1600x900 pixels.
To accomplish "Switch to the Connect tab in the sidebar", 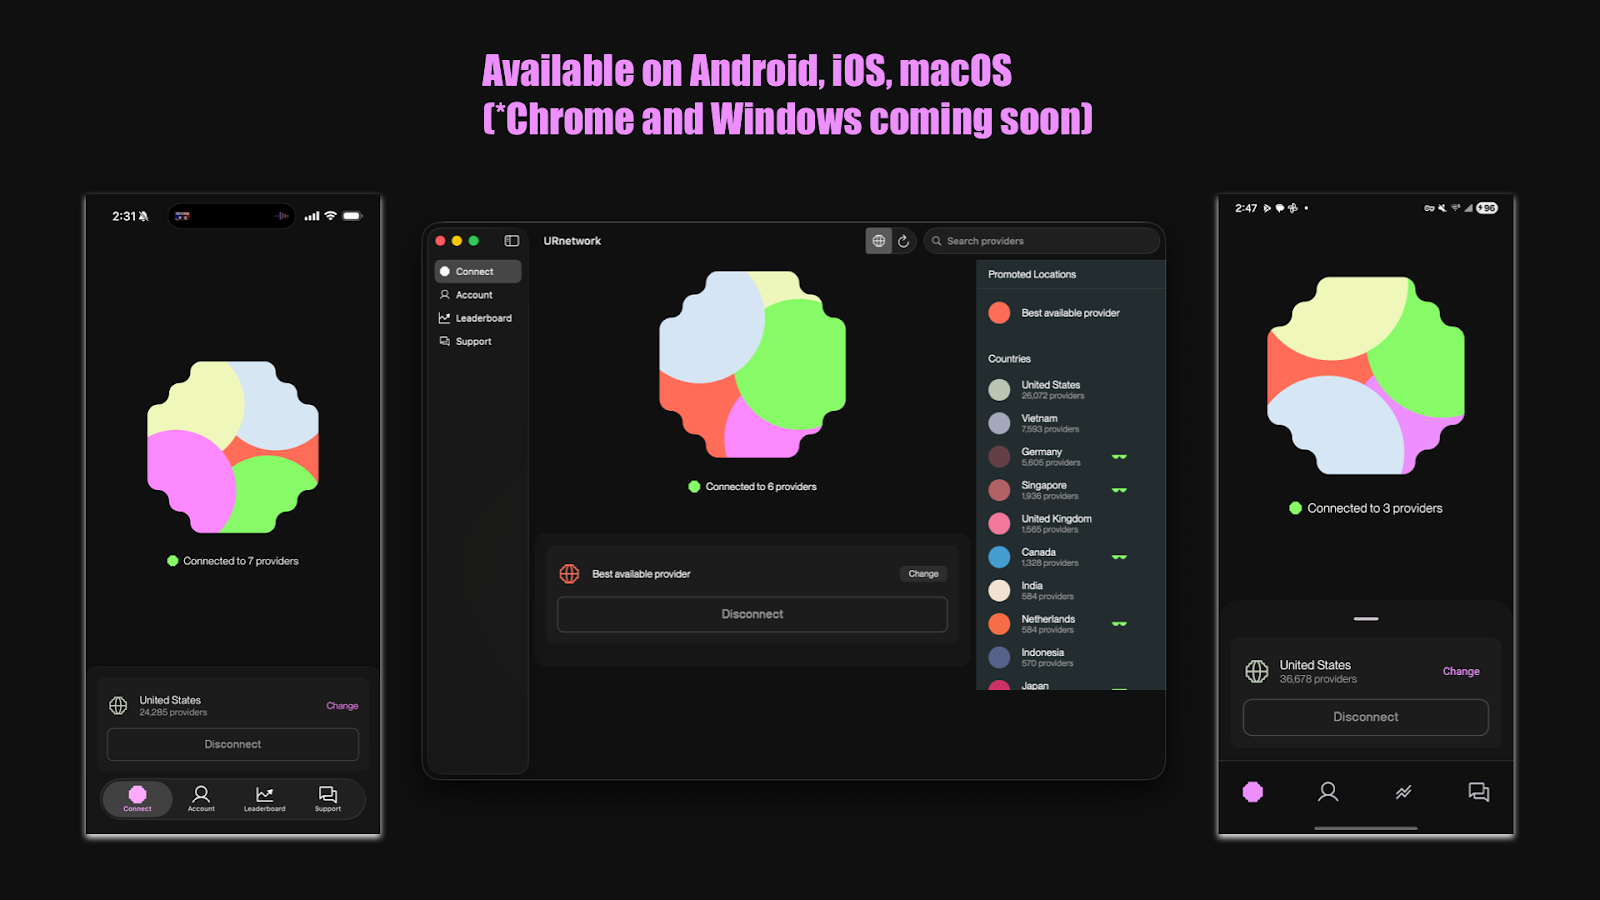I will 477,271.
